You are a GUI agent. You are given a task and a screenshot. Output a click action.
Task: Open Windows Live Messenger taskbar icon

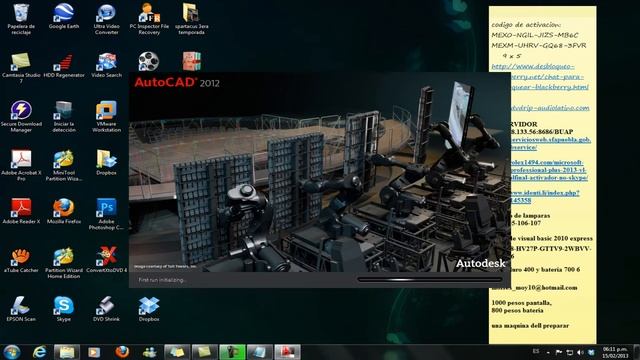coord(149,352)
